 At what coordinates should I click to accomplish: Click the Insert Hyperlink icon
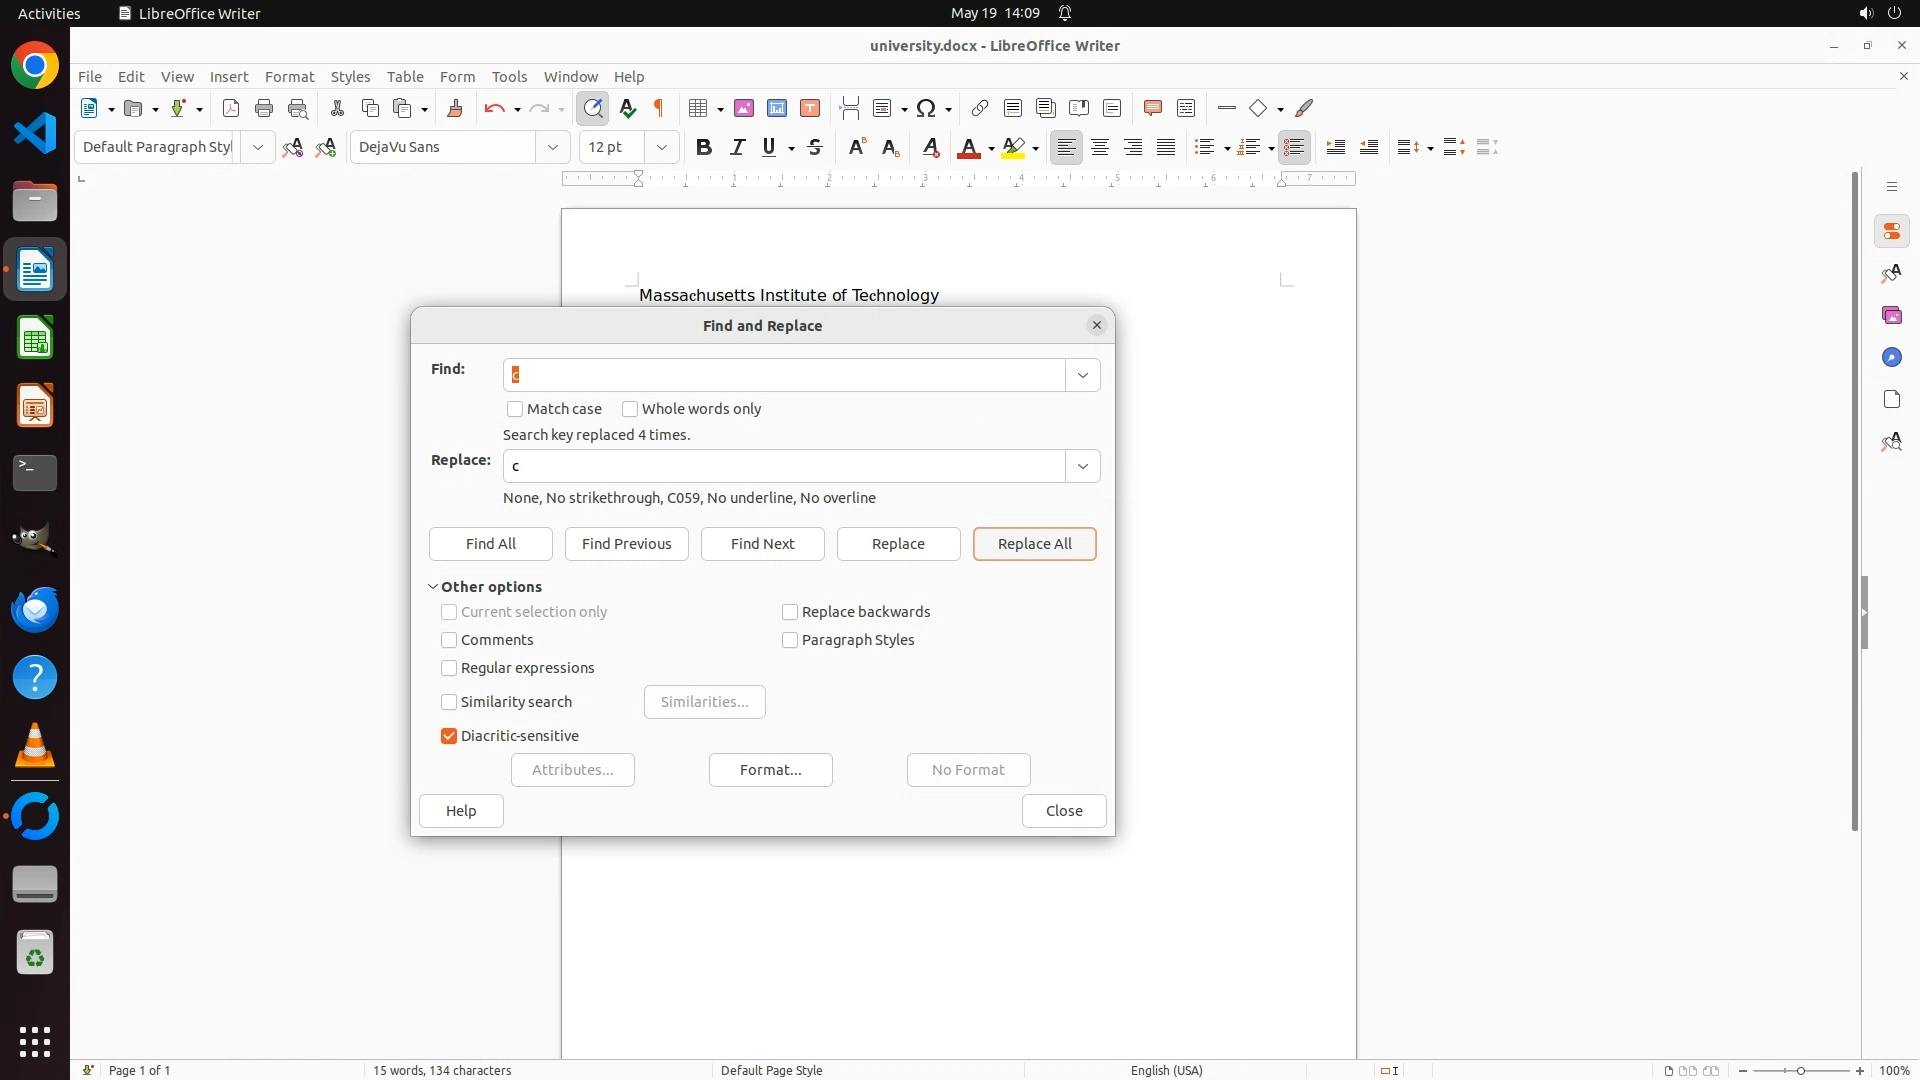click(980, 108)
